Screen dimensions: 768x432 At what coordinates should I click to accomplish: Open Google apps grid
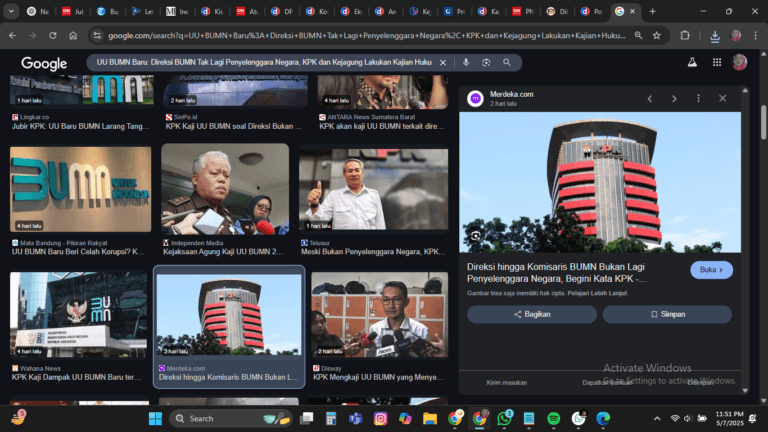pyautogui.click(x=717, y=62)
